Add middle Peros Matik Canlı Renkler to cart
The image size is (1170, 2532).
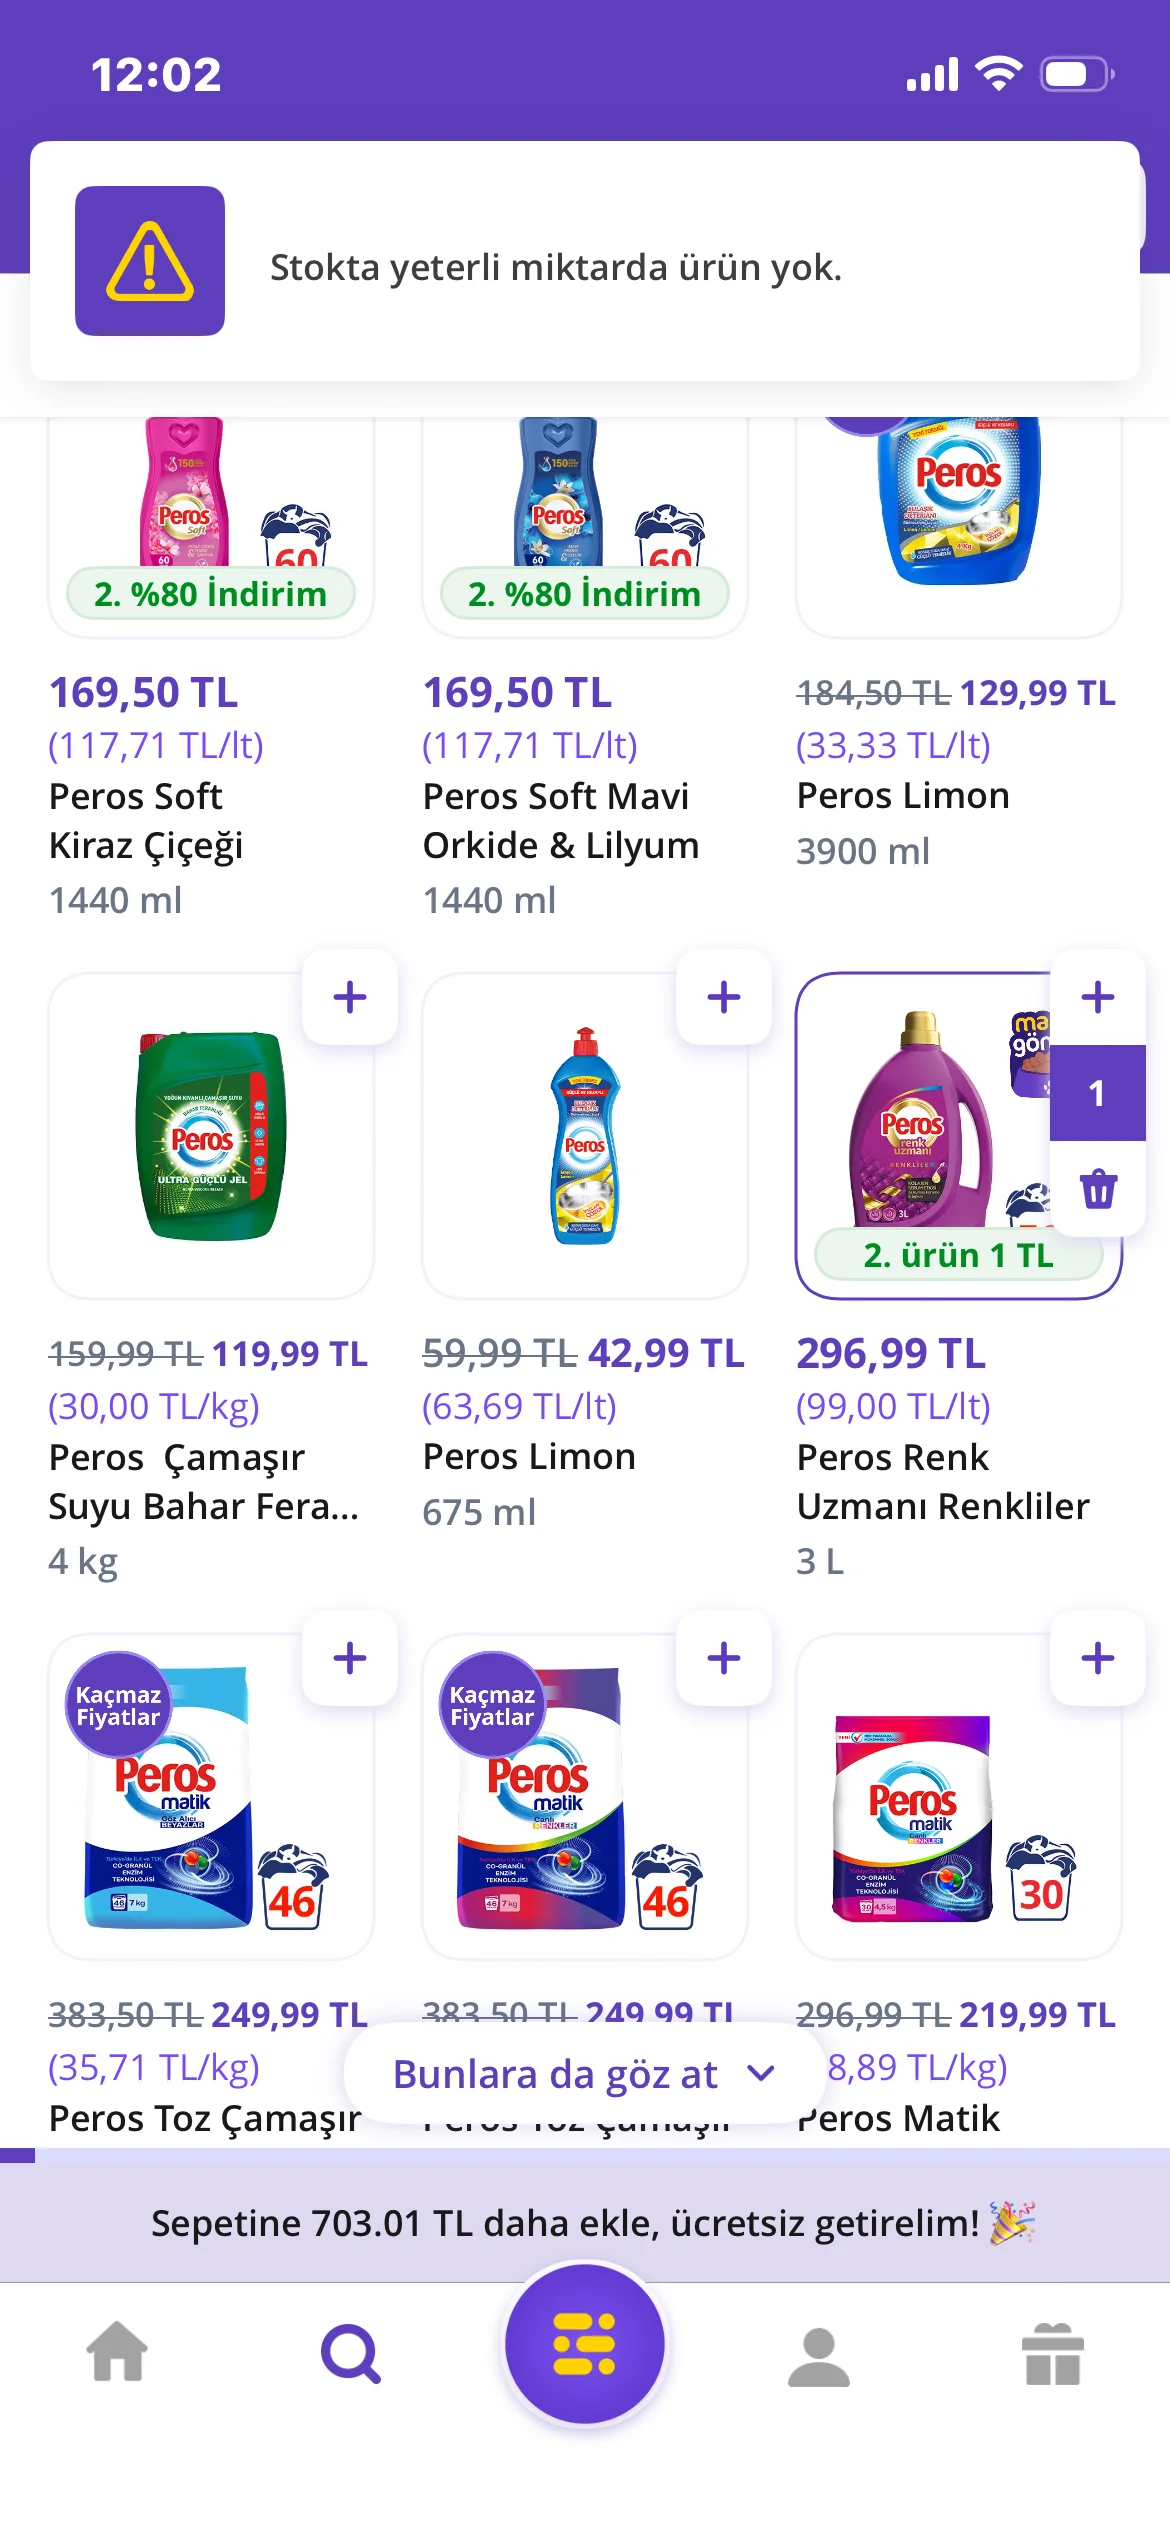pyautogui.click(x=724, y=1658)
